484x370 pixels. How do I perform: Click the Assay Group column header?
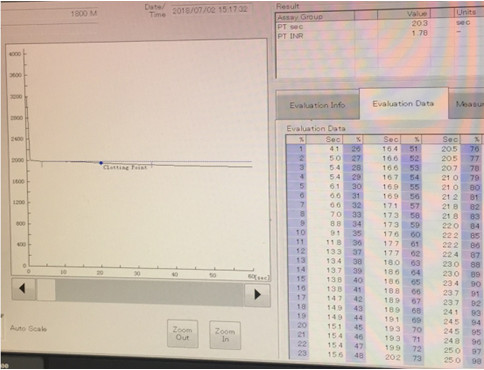click(x=315, y=17)
